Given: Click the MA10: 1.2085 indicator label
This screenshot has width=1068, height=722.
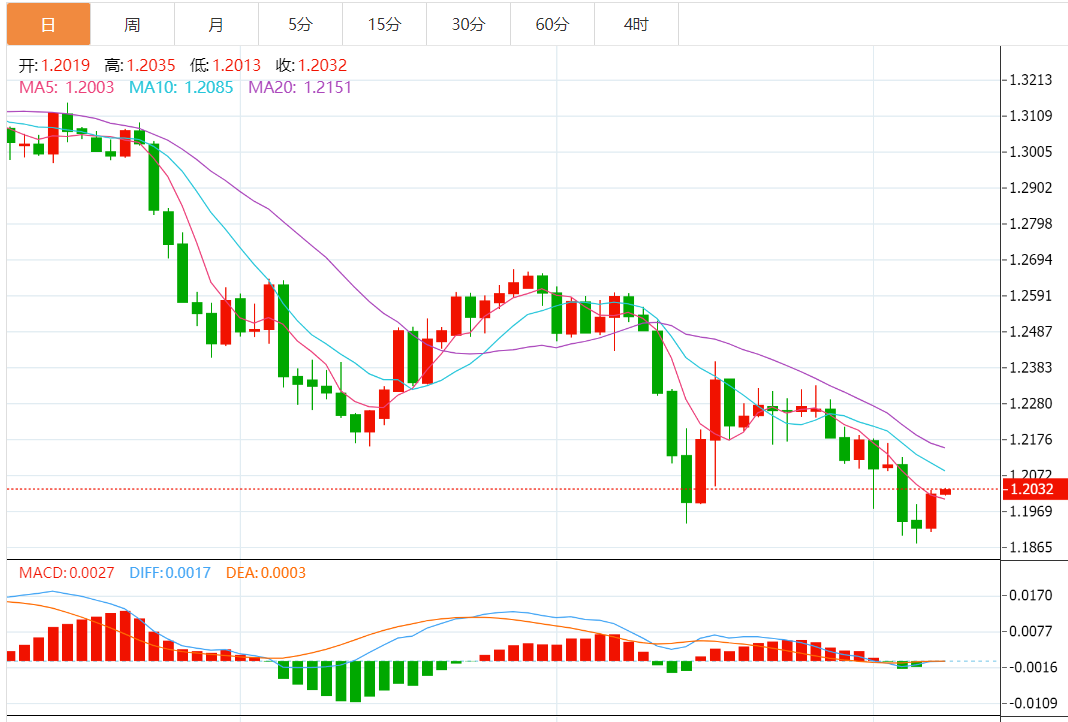Looking at the screenshot, I should [181, 87].
